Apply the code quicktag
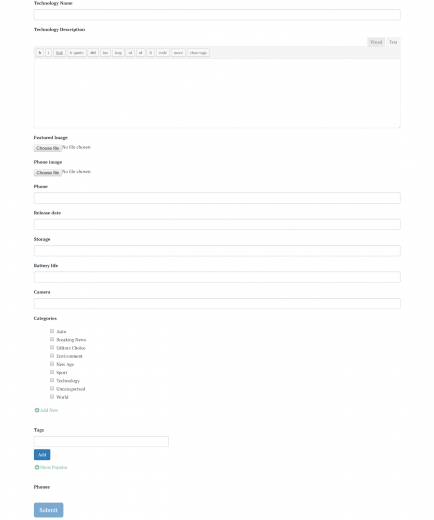The image size is (434, 520). [x=163, y=53]
